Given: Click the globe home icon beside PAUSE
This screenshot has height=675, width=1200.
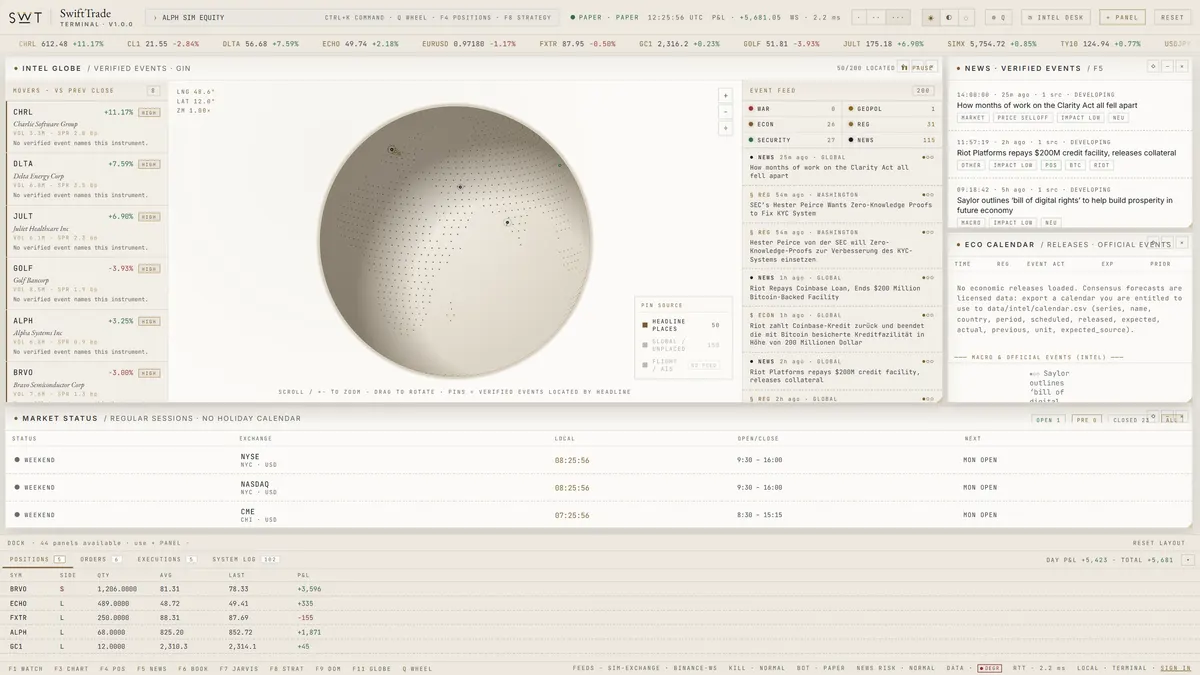Looking at the screenshot, I should 904,68.
